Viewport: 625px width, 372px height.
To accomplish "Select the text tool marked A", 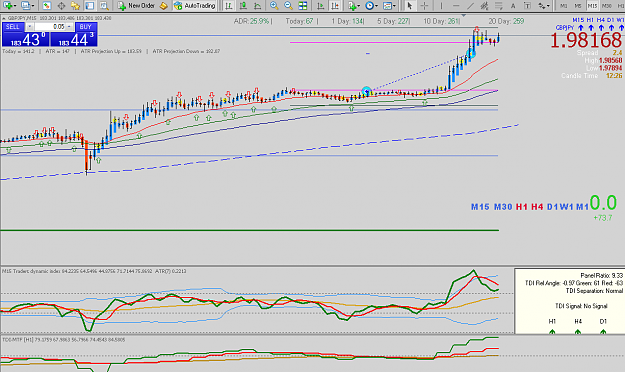I will (513, 6).
